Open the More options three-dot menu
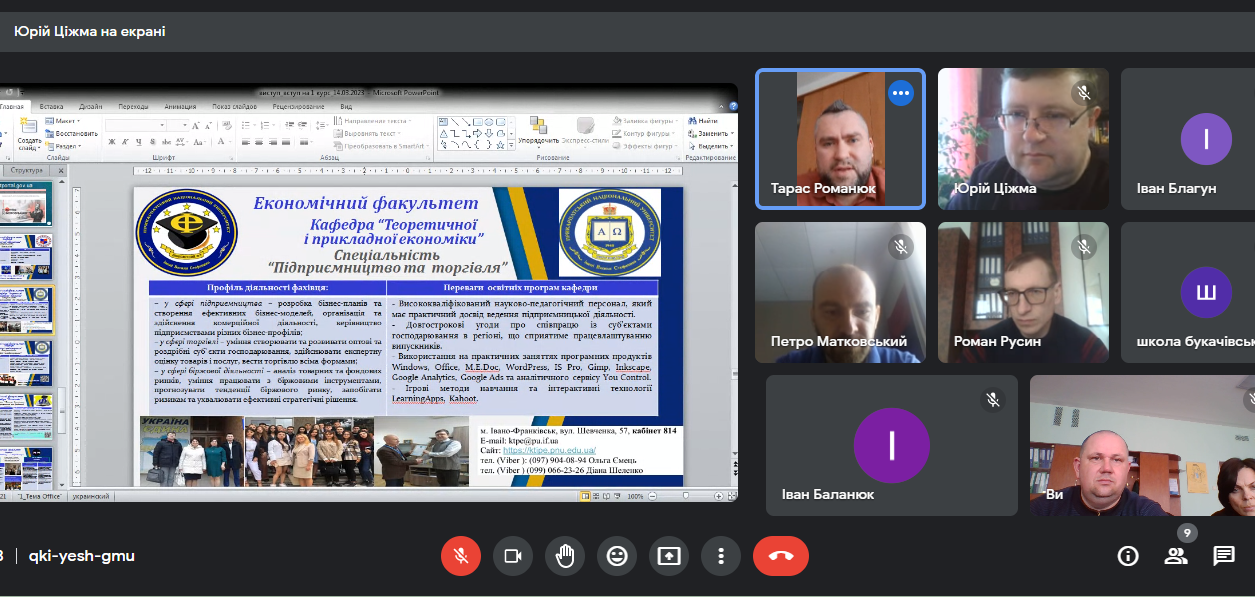The width and height of the screenshot is (1255, 597). [721, 556]
